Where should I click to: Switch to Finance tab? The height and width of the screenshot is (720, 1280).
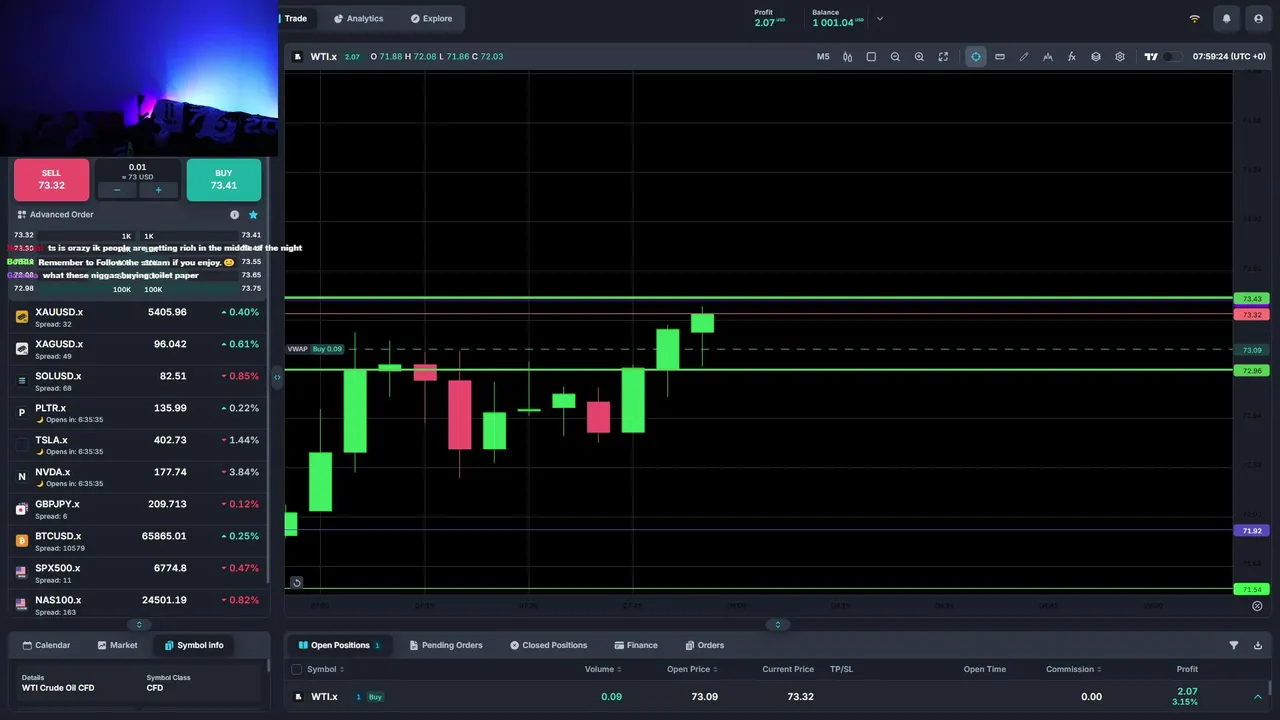636,645
